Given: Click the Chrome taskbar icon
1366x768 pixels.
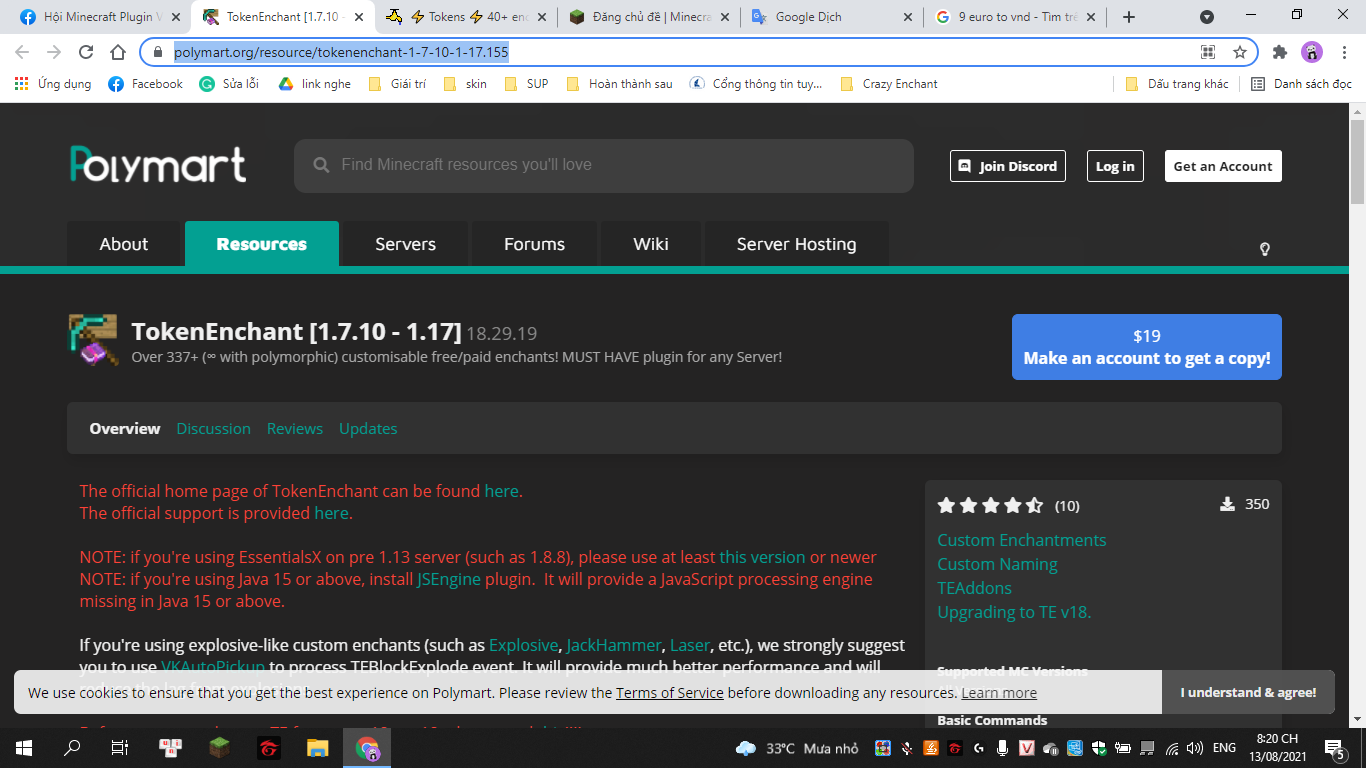Looking at the screenshot, I should tap(367, 747).
